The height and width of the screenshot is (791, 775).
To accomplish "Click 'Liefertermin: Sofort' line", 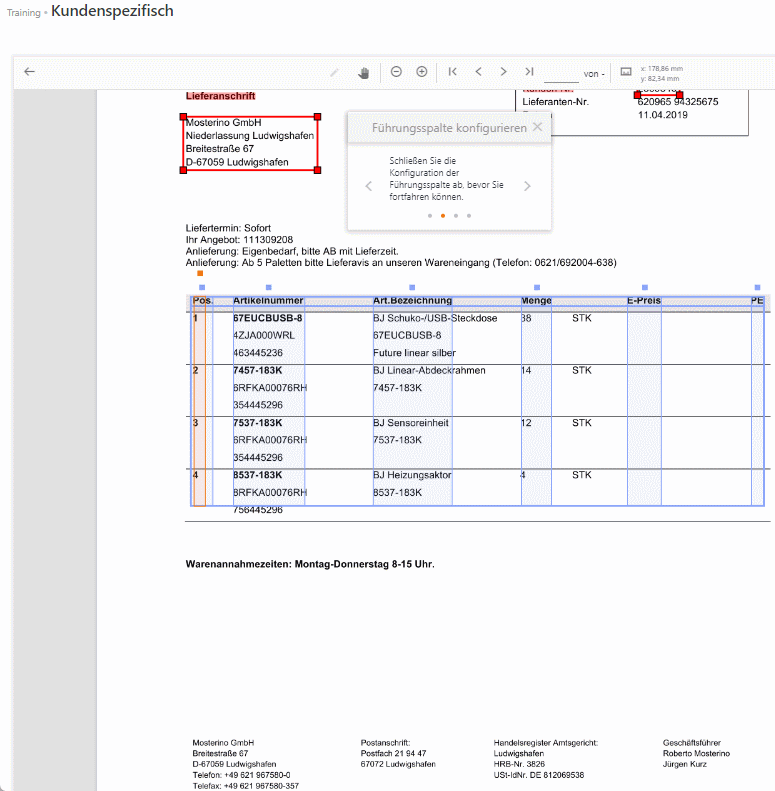I will 228,228.
